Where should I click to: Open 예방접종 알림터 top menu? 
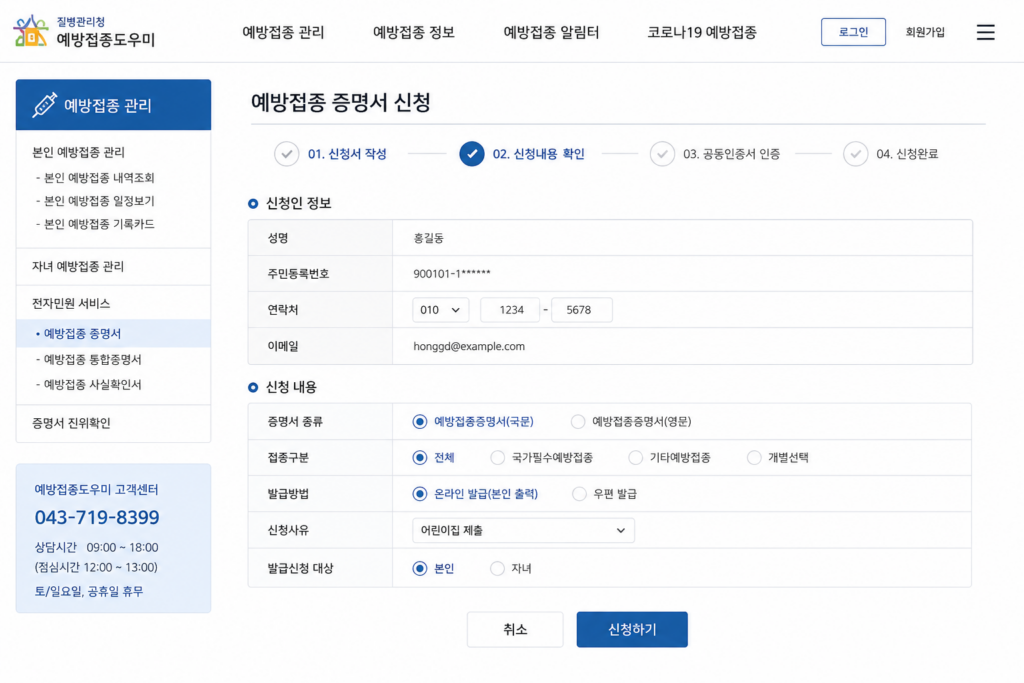[551, 32]
